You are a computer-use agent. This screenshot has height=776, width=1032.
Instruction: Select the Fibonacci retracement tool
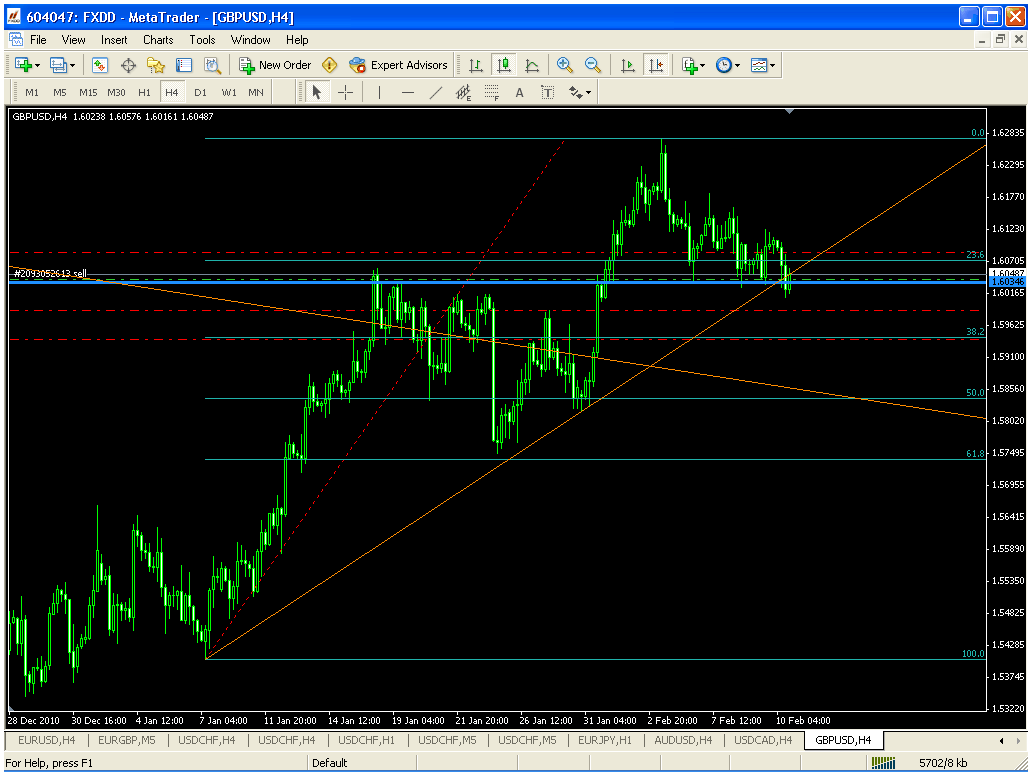point(491,93)
